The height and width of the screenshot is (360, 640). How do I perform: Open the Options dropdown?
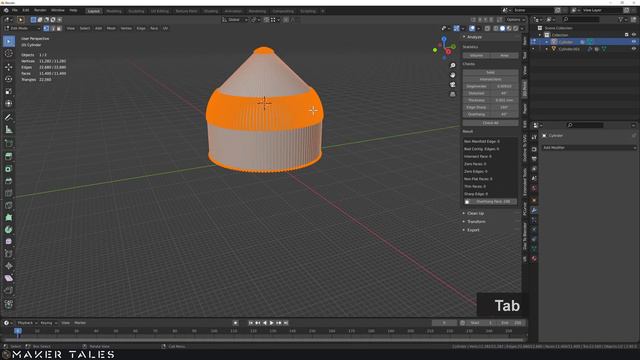click(515, 20)
